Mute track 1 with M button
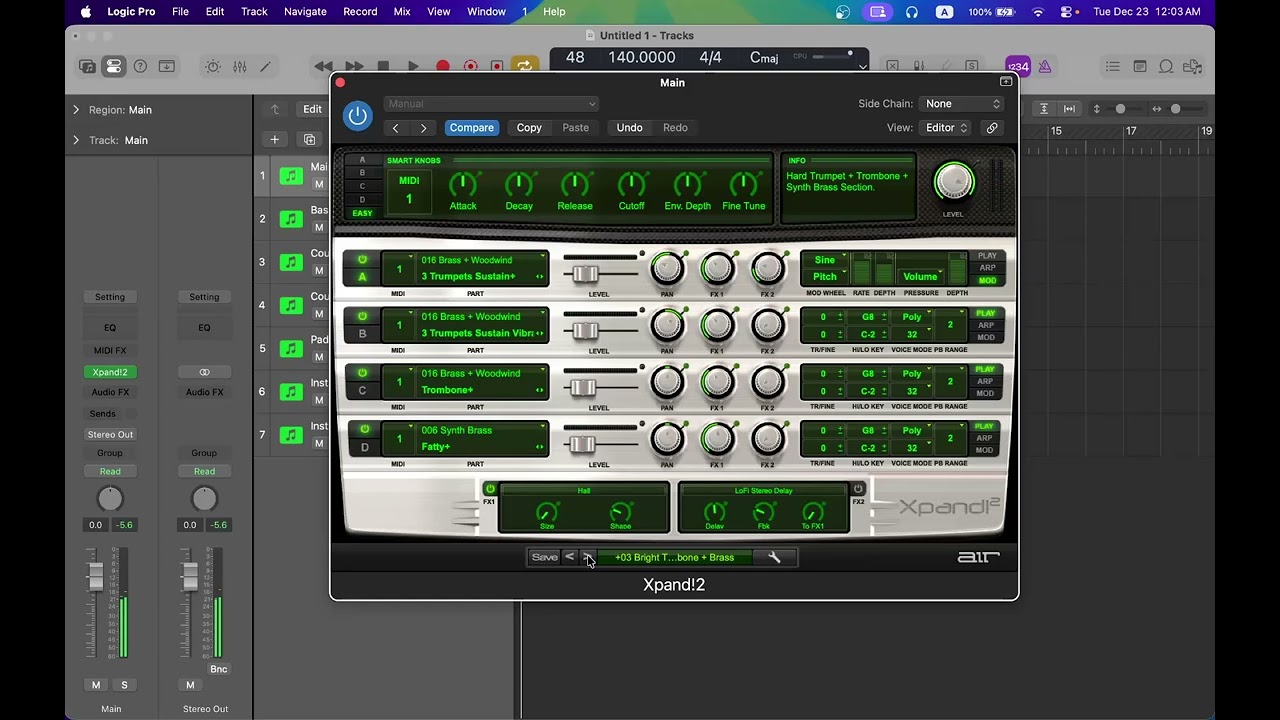Screen dimensions: 1280x720 319,184
